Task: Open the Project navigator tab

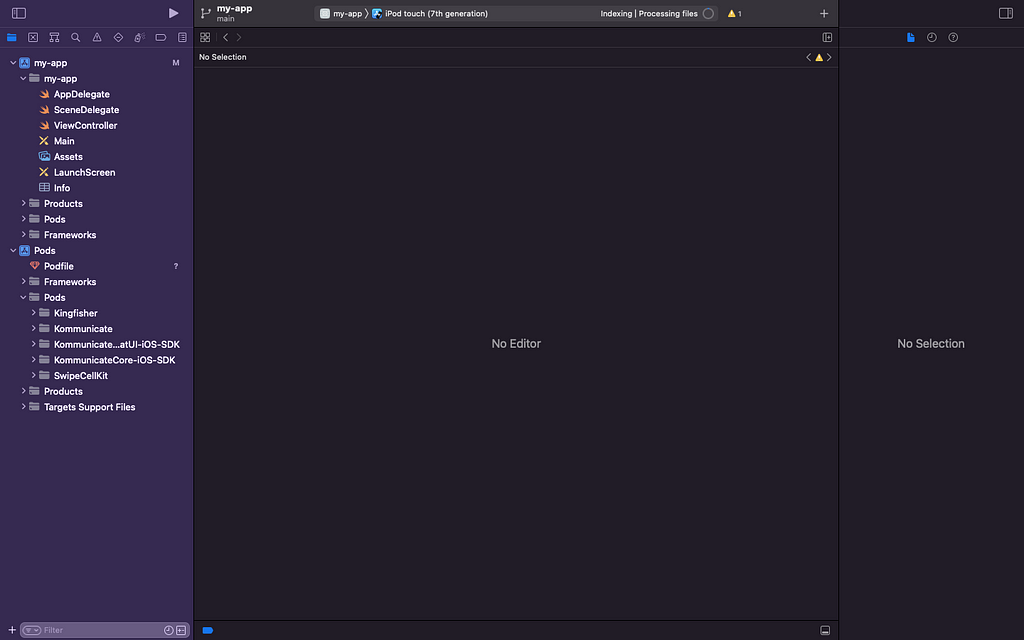Action: point(12,37)
